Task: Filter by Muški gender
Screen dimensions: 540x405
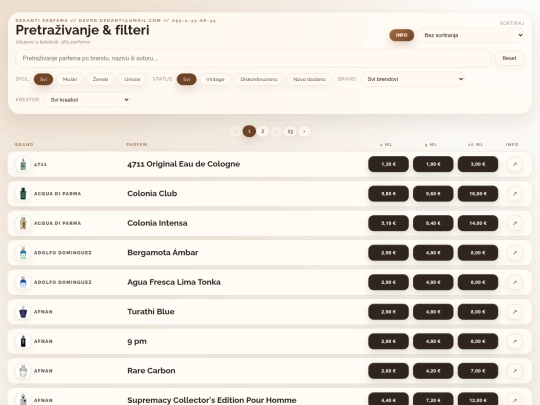Action: pos(70,79)
